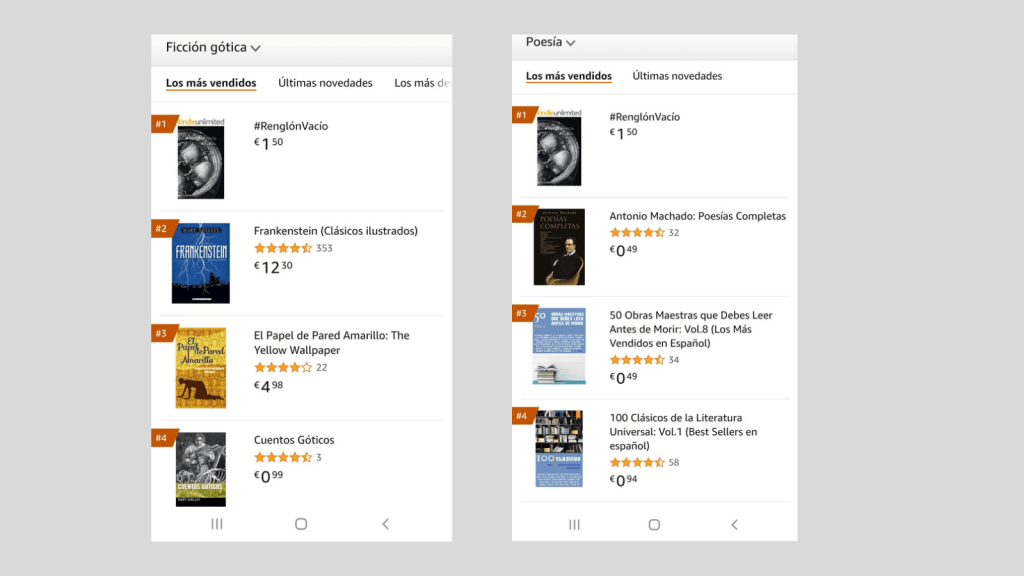Tap Android home icon in right phone
This screenshot has width=1024, height=576.
[x=654, y=525]
